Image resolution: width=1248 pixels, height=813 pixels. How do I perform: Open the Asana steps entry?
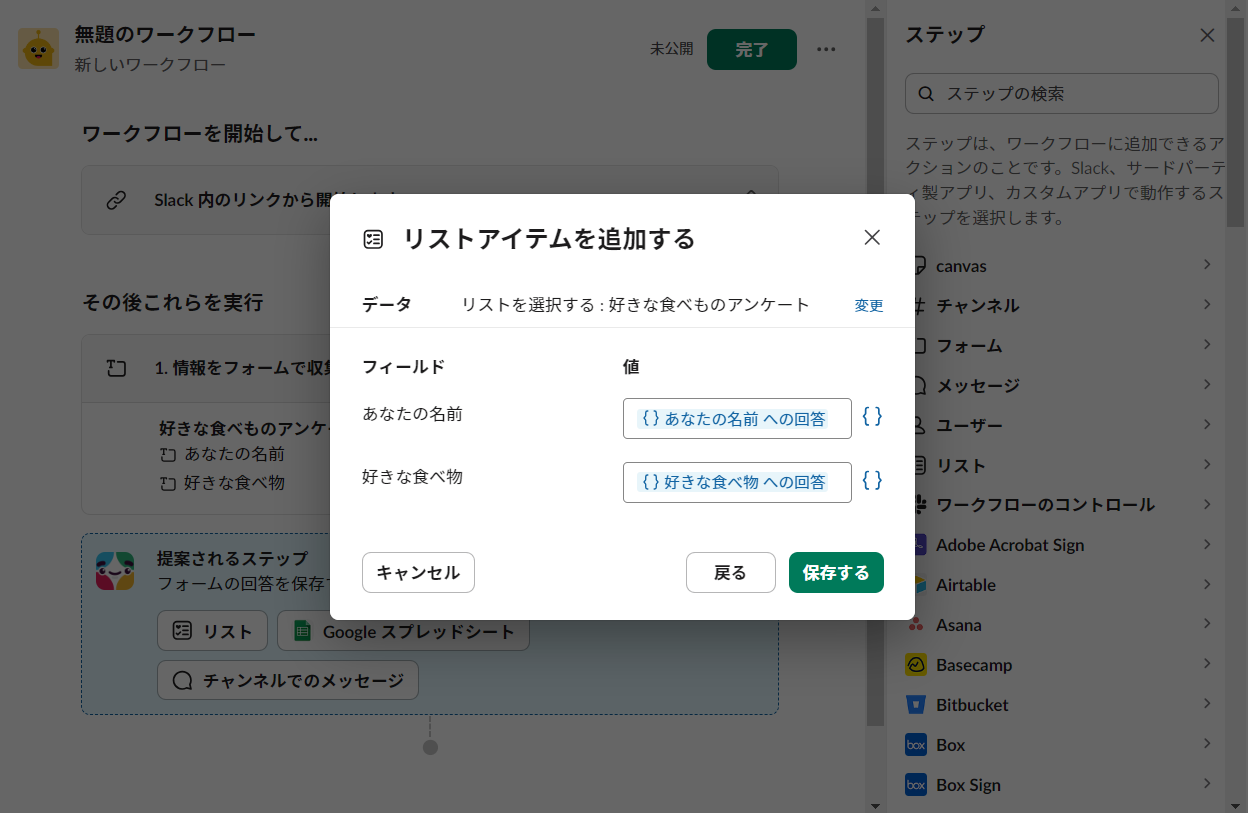[1062, 625]
